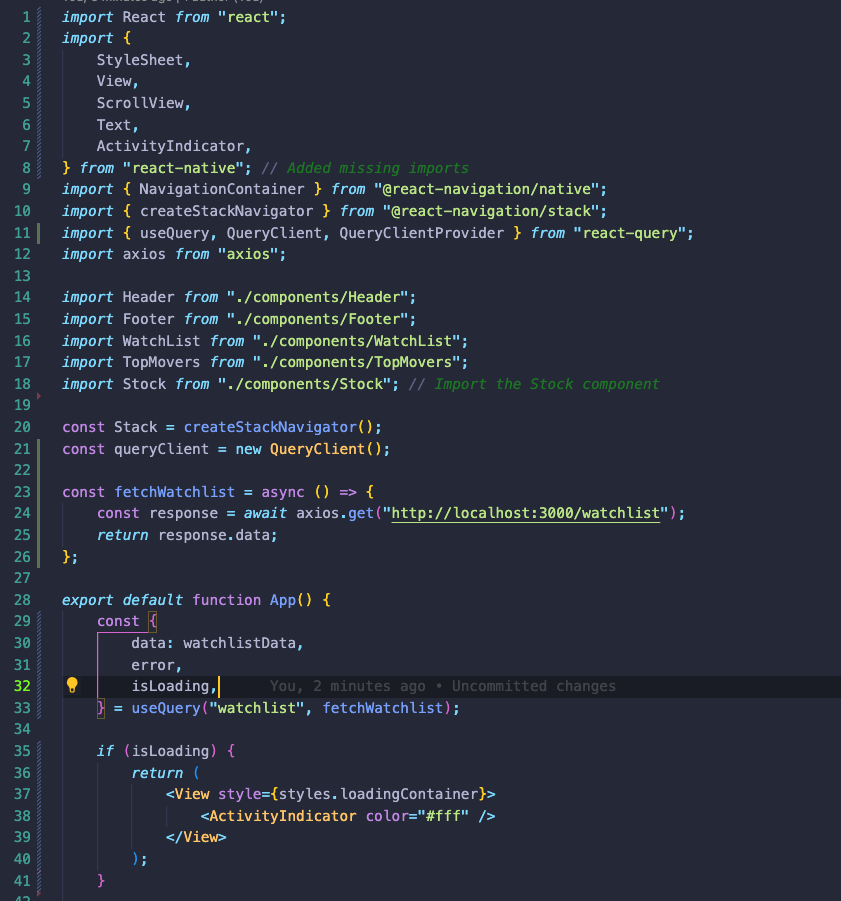Image resolution: width=841 pixels, height=901 pixels.
Task: Click the word StyleSheet in the import list
Action: pyautogui.click(x=140, y=60)
